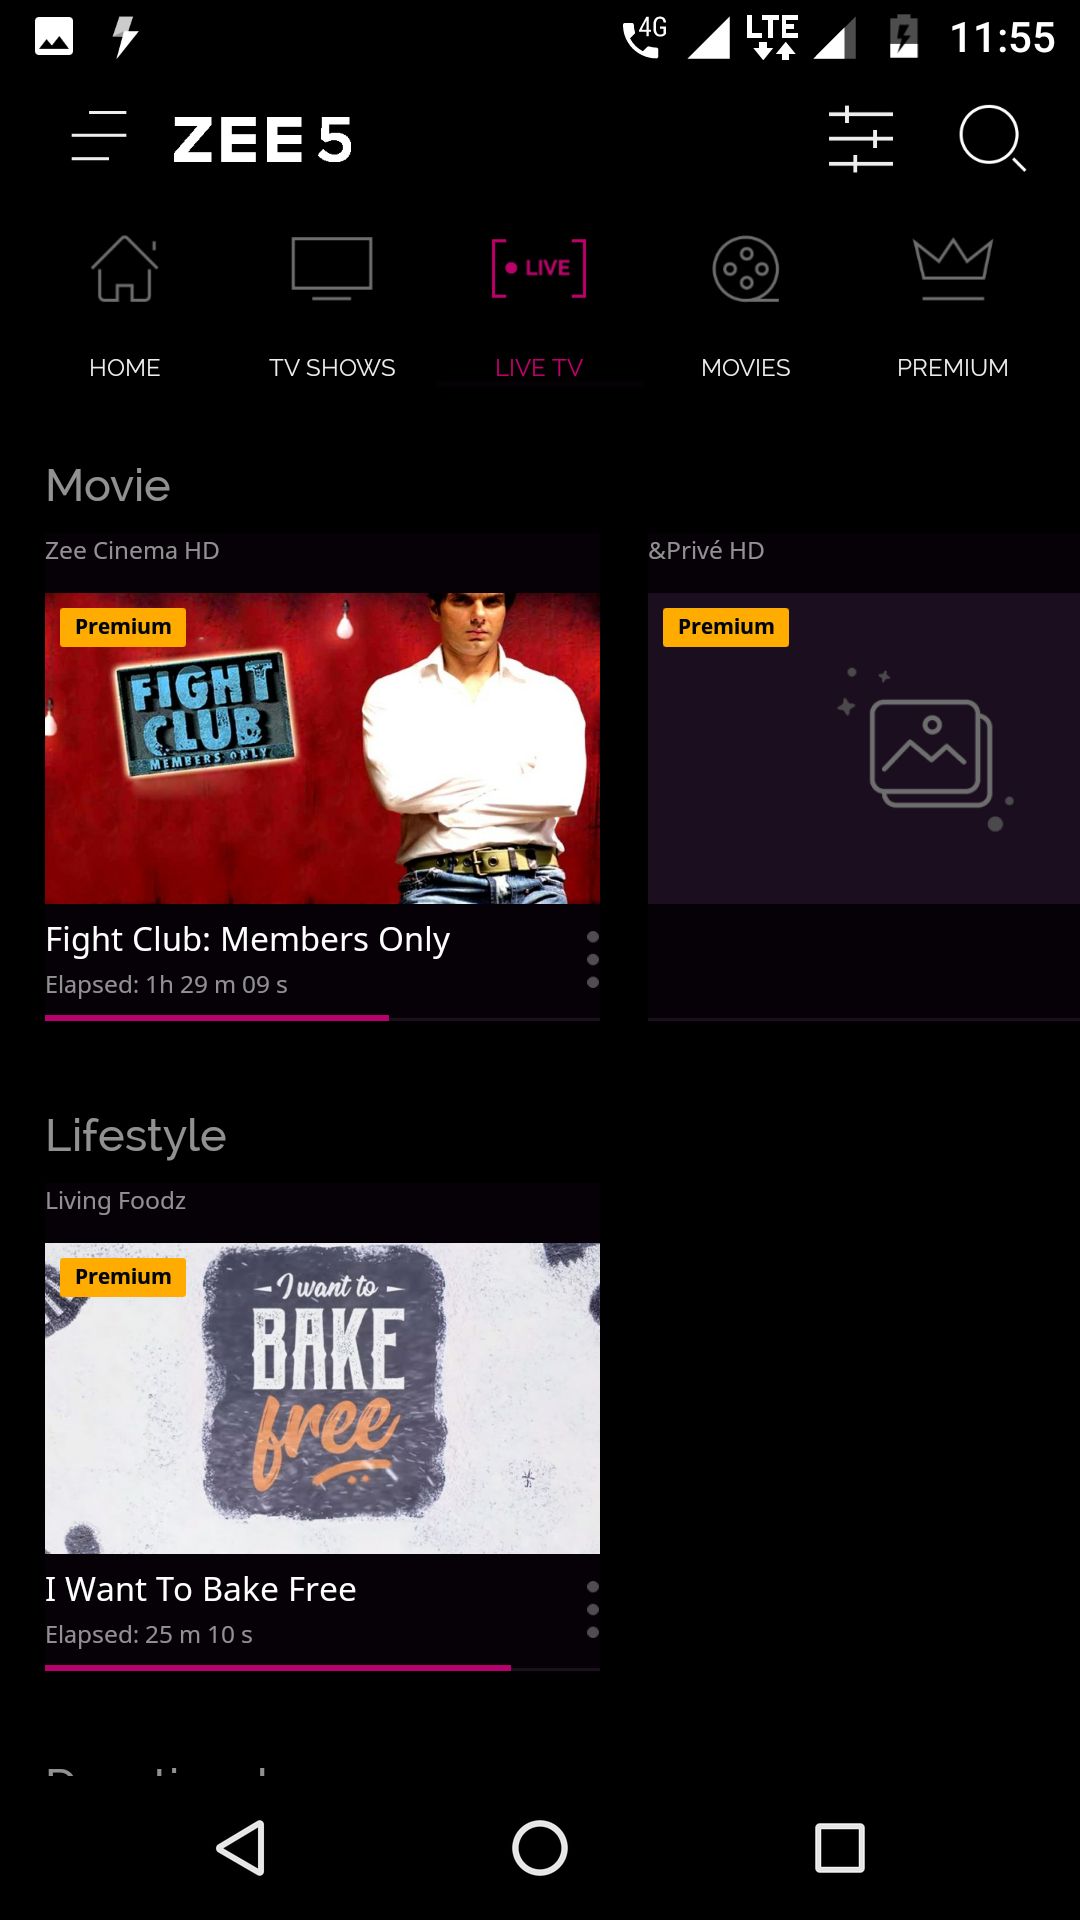Open more options for I Want To Bake Free

tap(593, 1610)
